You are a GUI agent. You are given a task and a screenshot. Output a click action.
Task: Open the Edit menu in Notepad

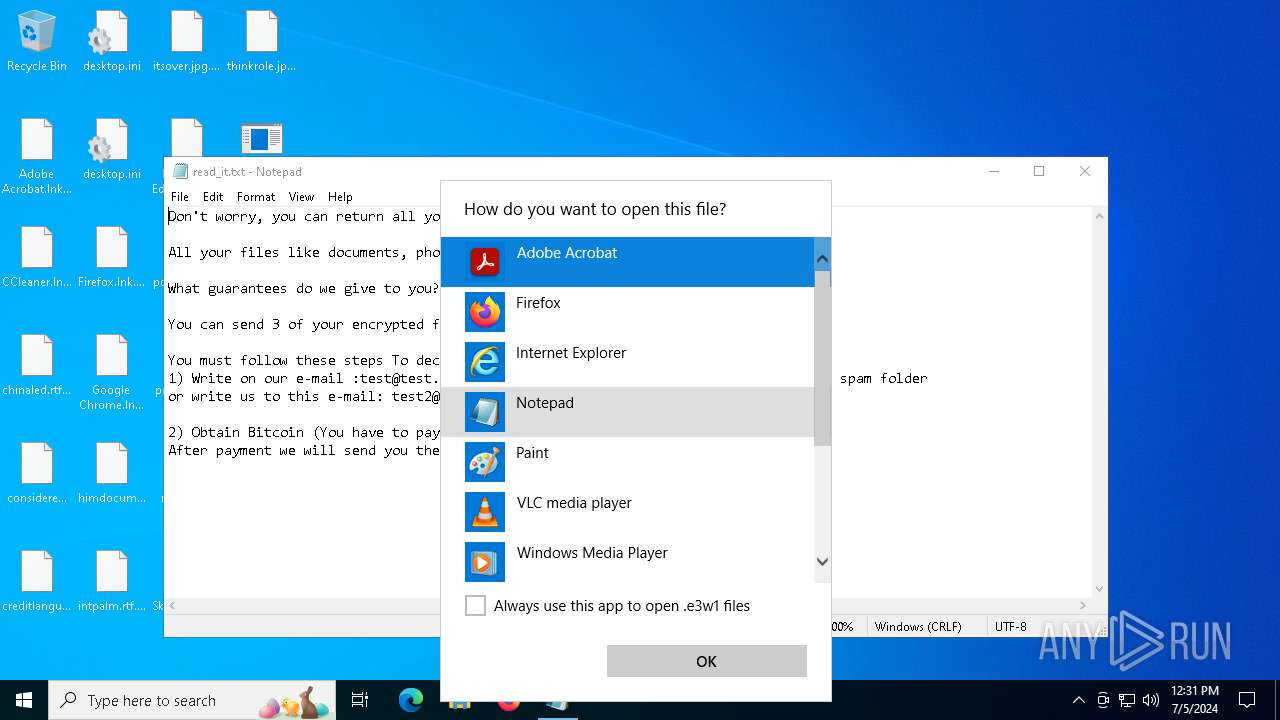pos(213,197)
